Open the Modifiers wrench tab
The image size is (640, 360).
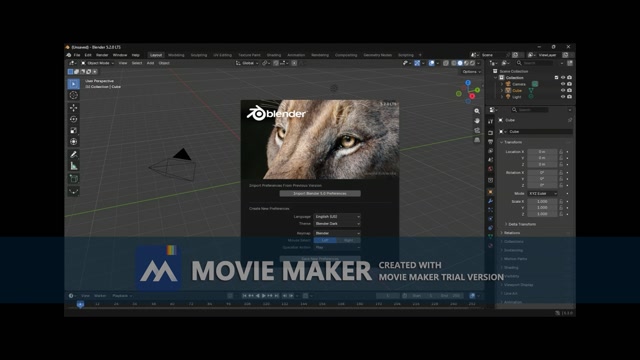pyautogui.click(x=490, y=201)
